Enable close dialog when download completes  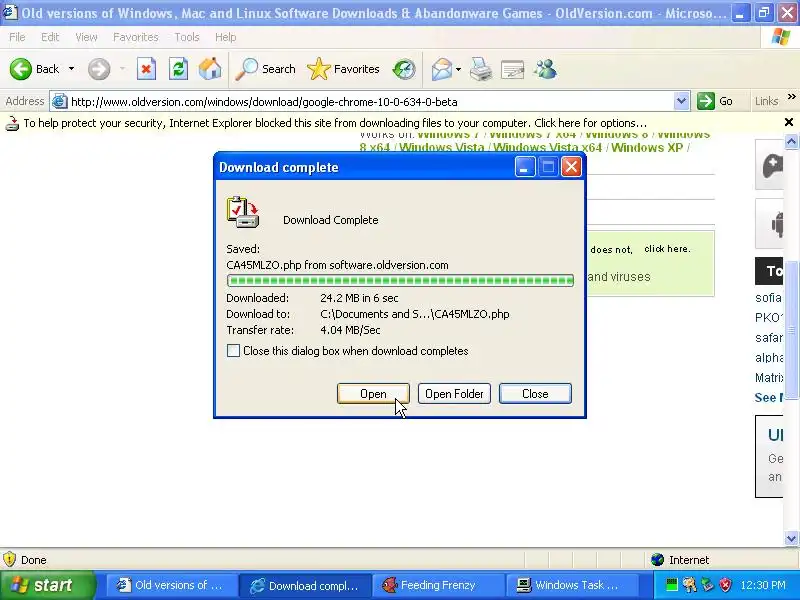(x=233, y=351)
